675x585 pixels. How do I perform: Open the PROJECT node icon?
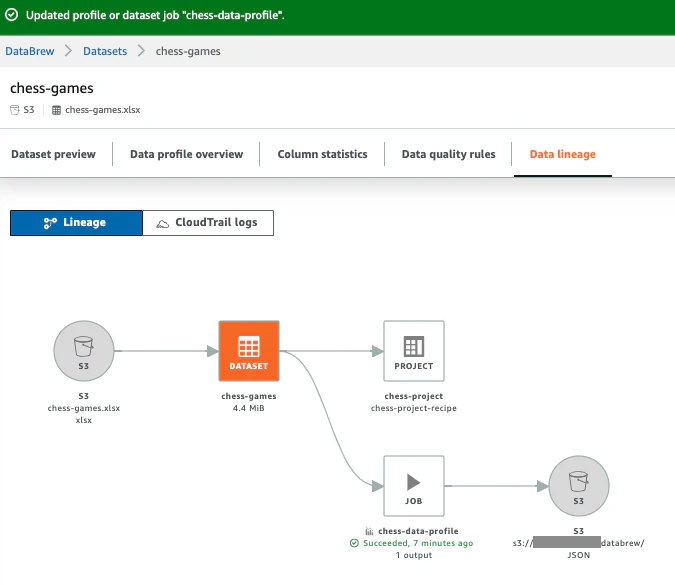point(414,351)
